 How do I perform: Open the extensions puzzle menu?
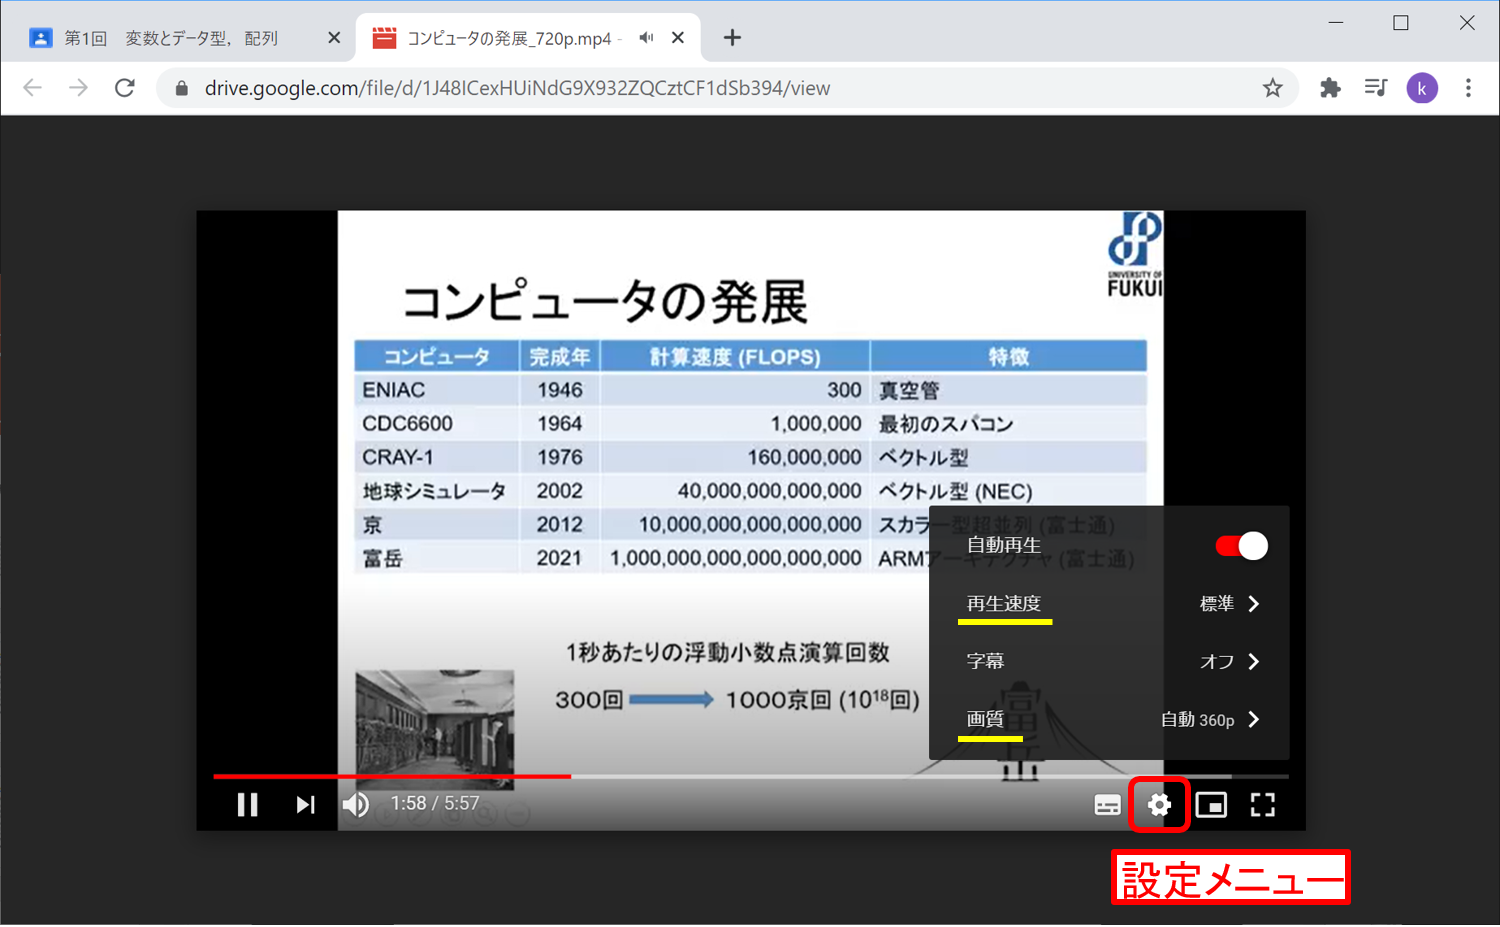1330,88
